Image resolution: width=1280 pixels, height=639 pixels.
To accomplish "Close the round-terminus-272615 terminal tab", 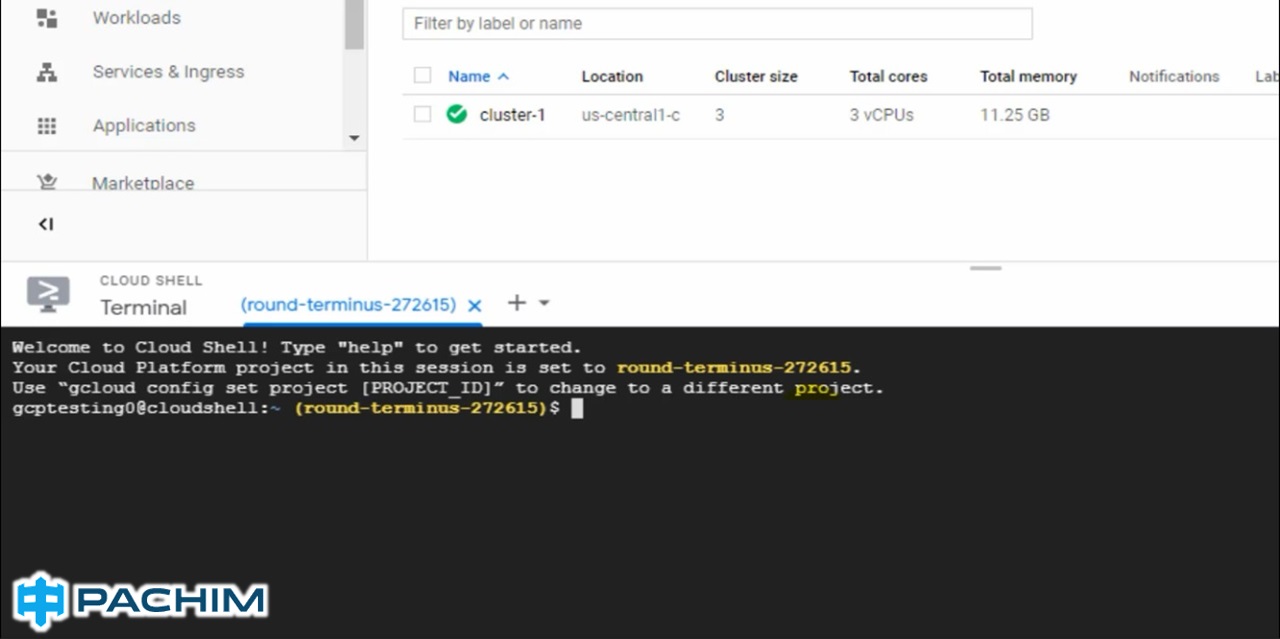I will click(475, 305).
